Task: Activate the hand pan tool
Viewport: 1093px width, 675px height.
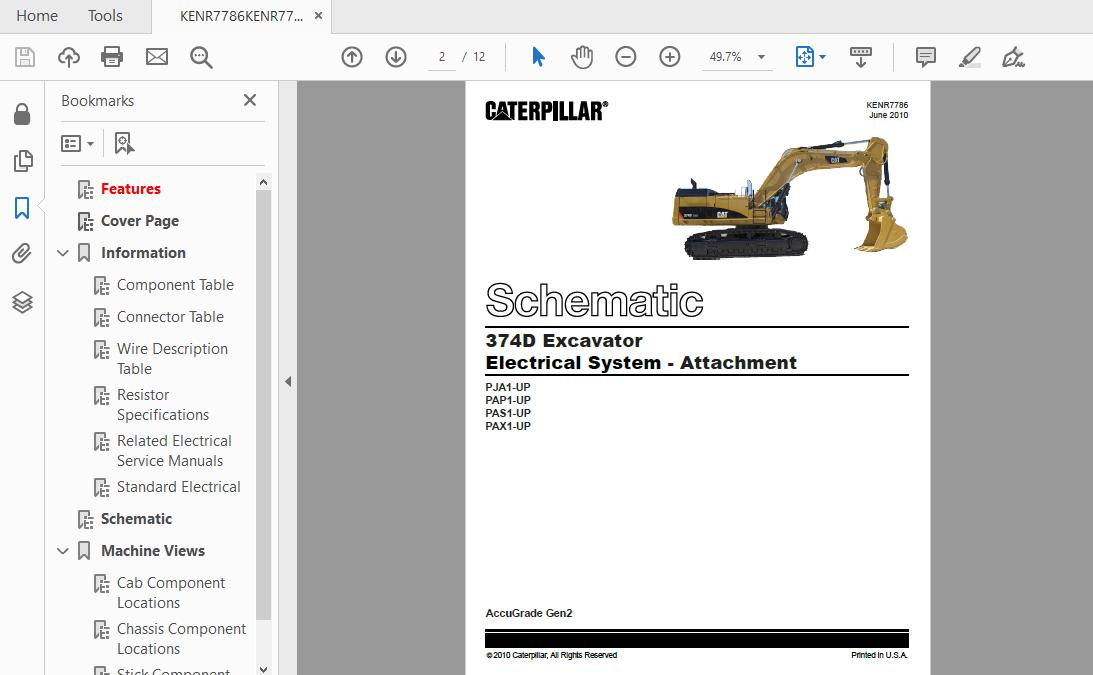Action: (x=581, y=56)
